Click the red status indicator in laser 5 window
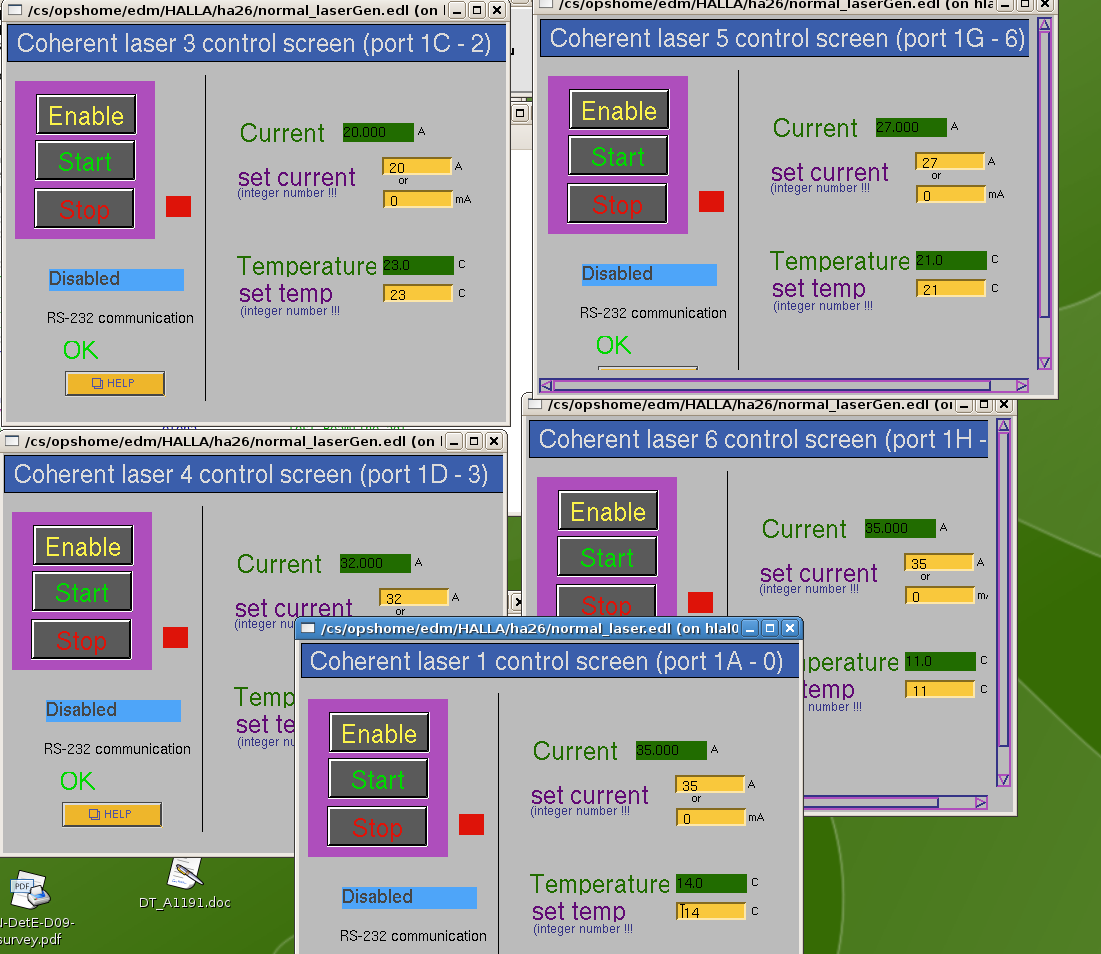The width and height of the screenshot is (1101, 954). click(711, 201)
